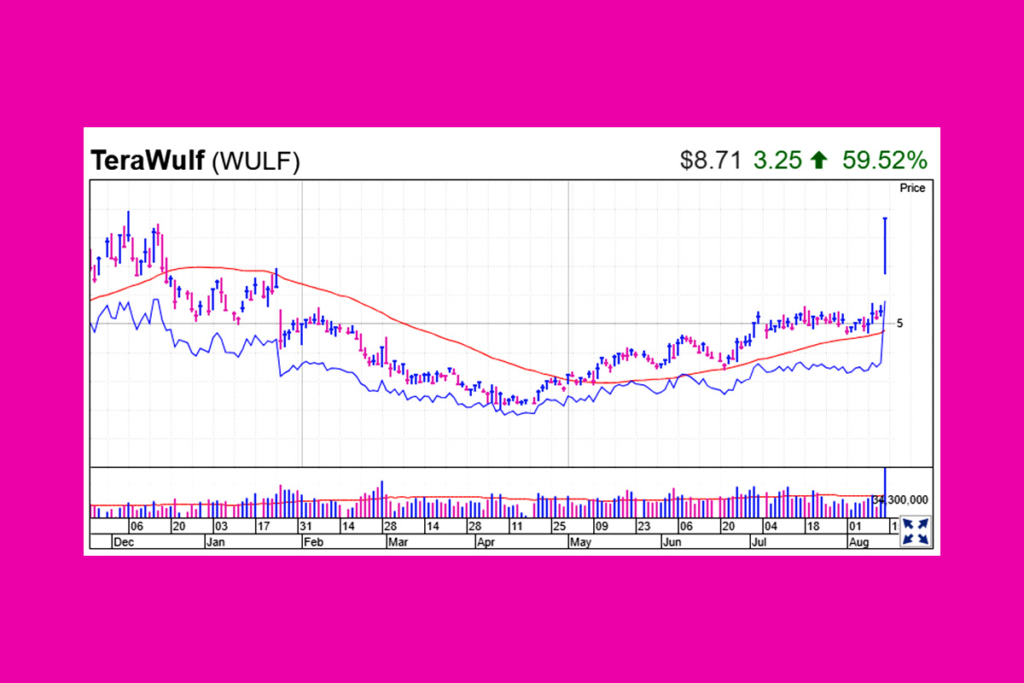Select the Dec label on the date axis
The height and width of the screenshot is (683, 1024).
click(x=126, y=543)
